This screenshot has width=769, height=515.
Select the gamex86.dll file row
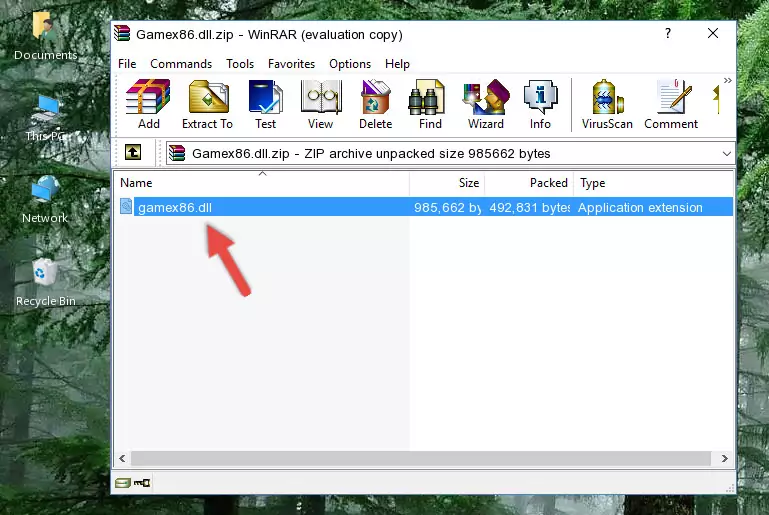point(425,207)
